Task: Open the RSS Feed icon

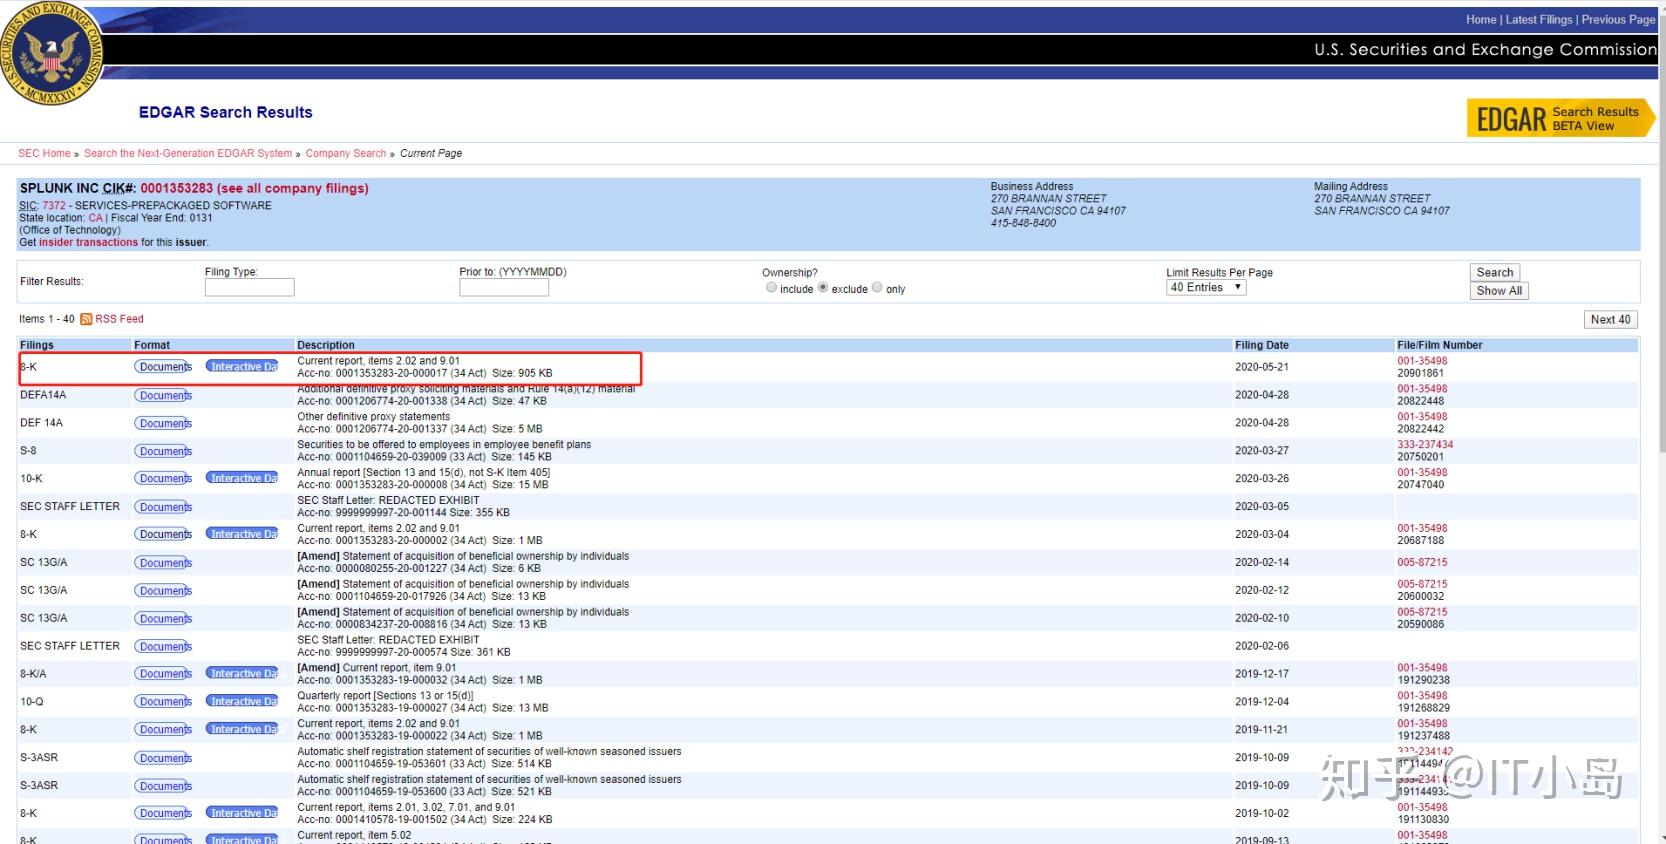Action: (86, 319)
